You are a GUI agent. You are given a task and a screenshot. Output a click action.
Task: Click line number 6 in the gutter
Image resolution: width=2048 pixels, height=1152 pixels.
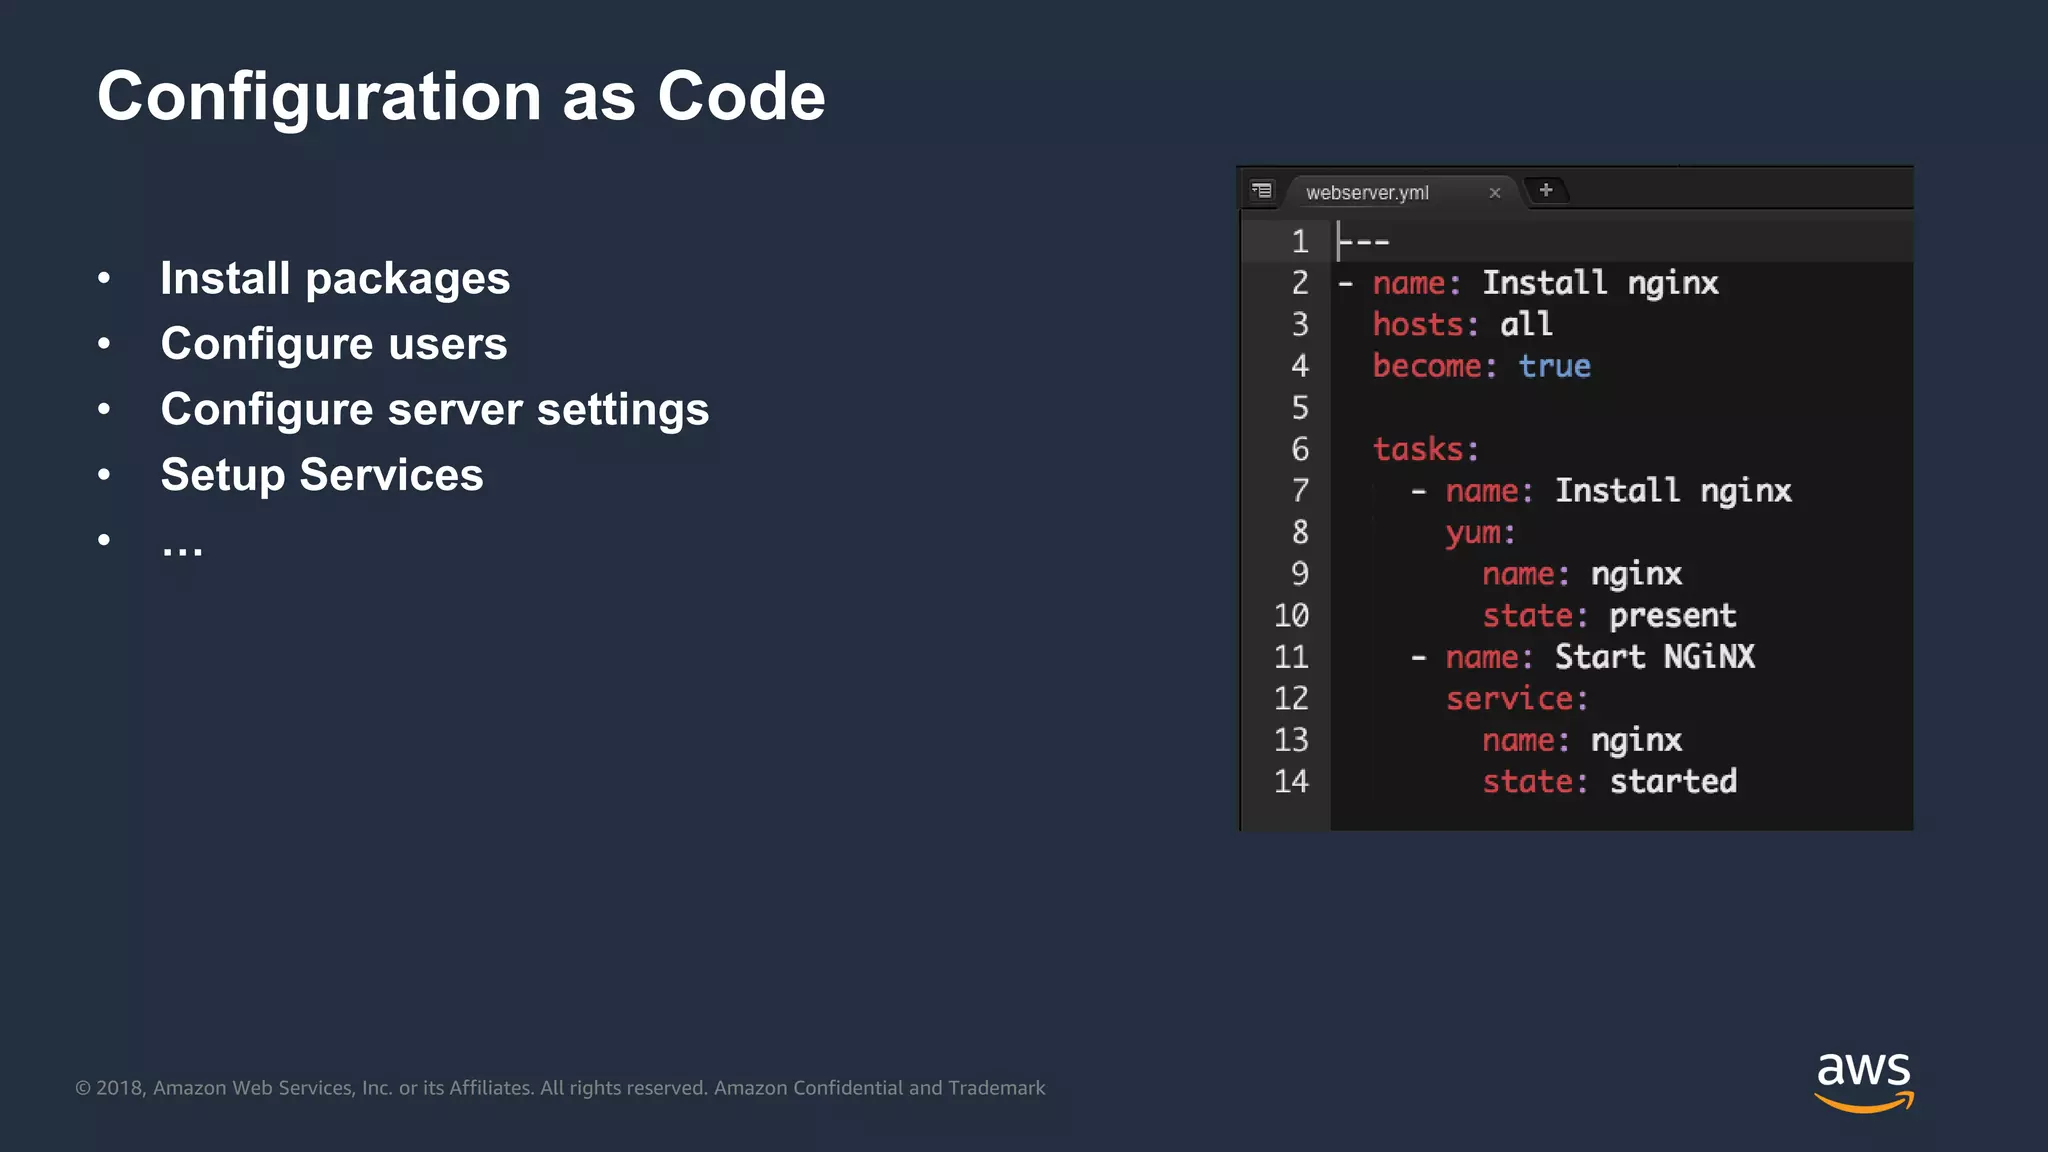pyautogui.click(x=1299, y=449)
